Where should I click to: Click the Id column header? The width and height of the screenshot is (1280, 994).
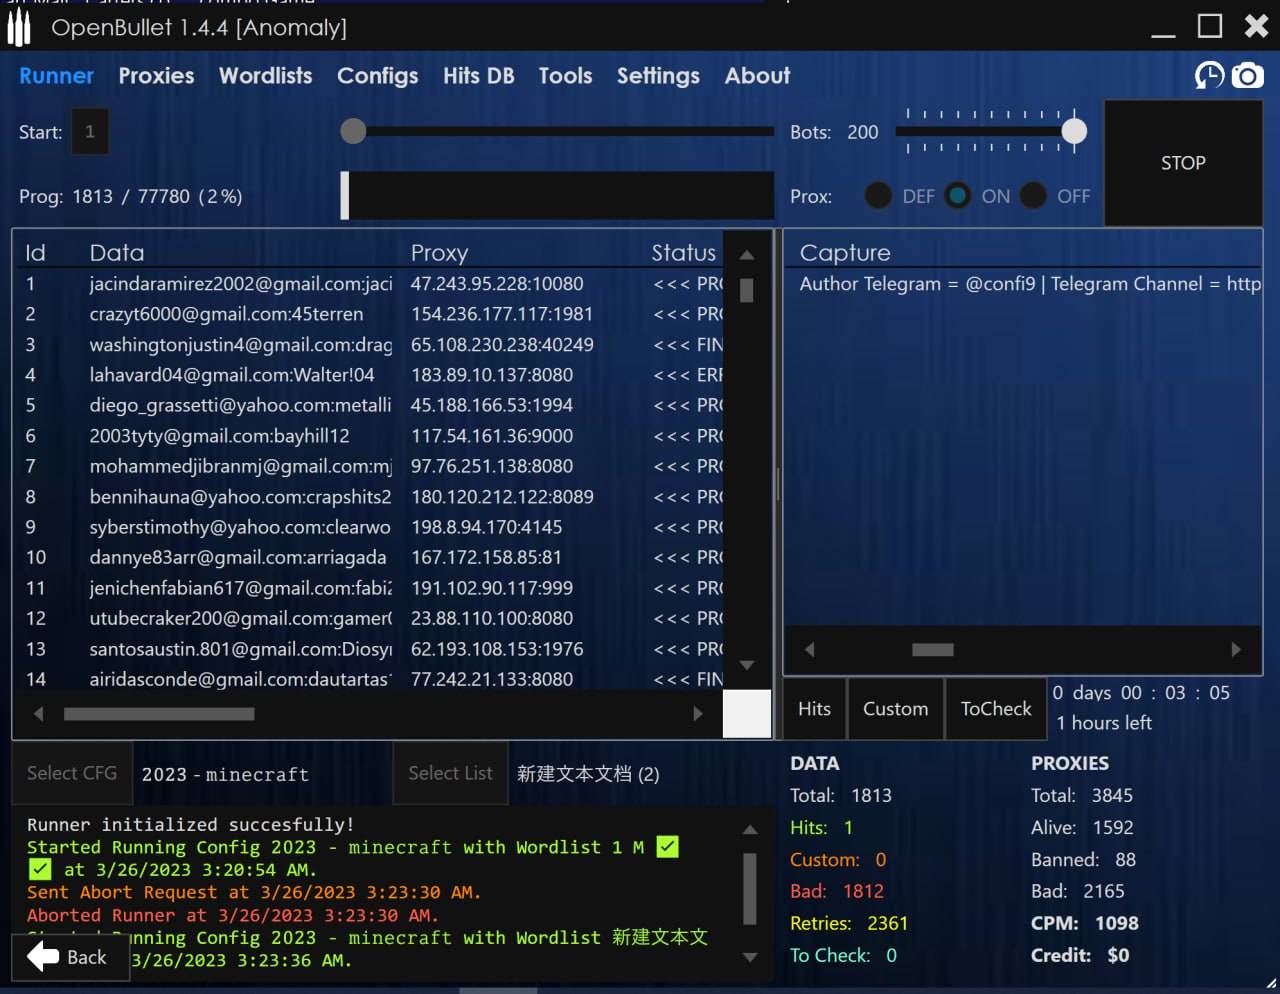[35, 253]
